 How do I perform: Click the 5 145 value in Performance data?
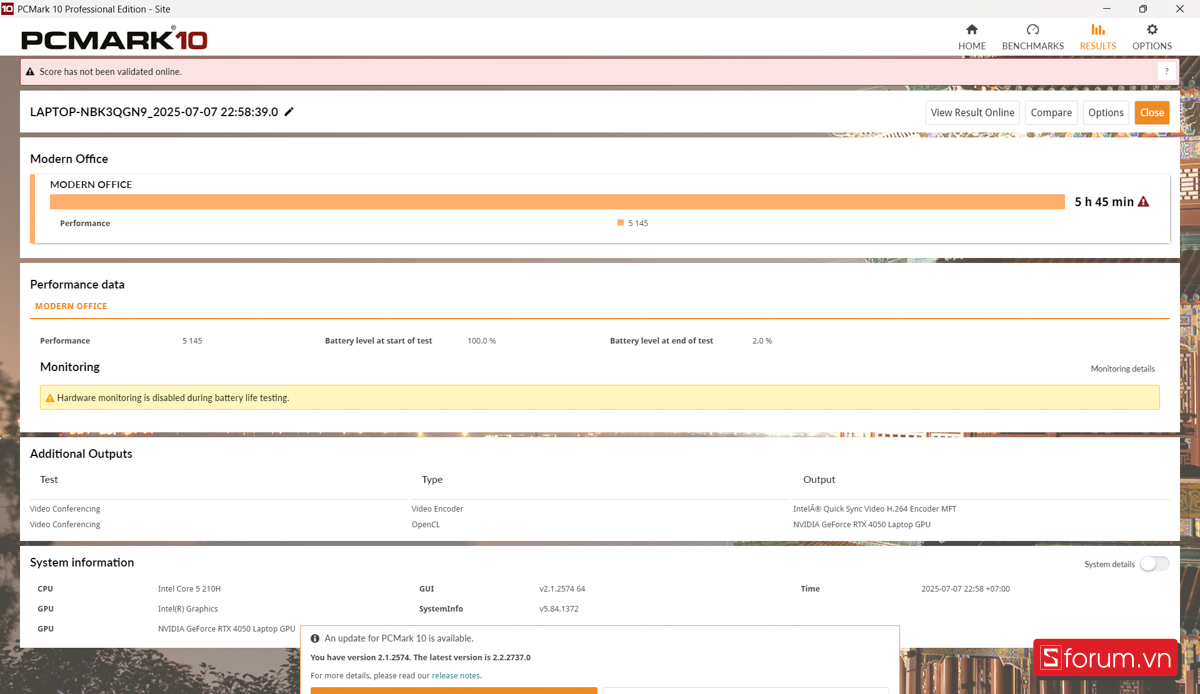coord(192,341)
